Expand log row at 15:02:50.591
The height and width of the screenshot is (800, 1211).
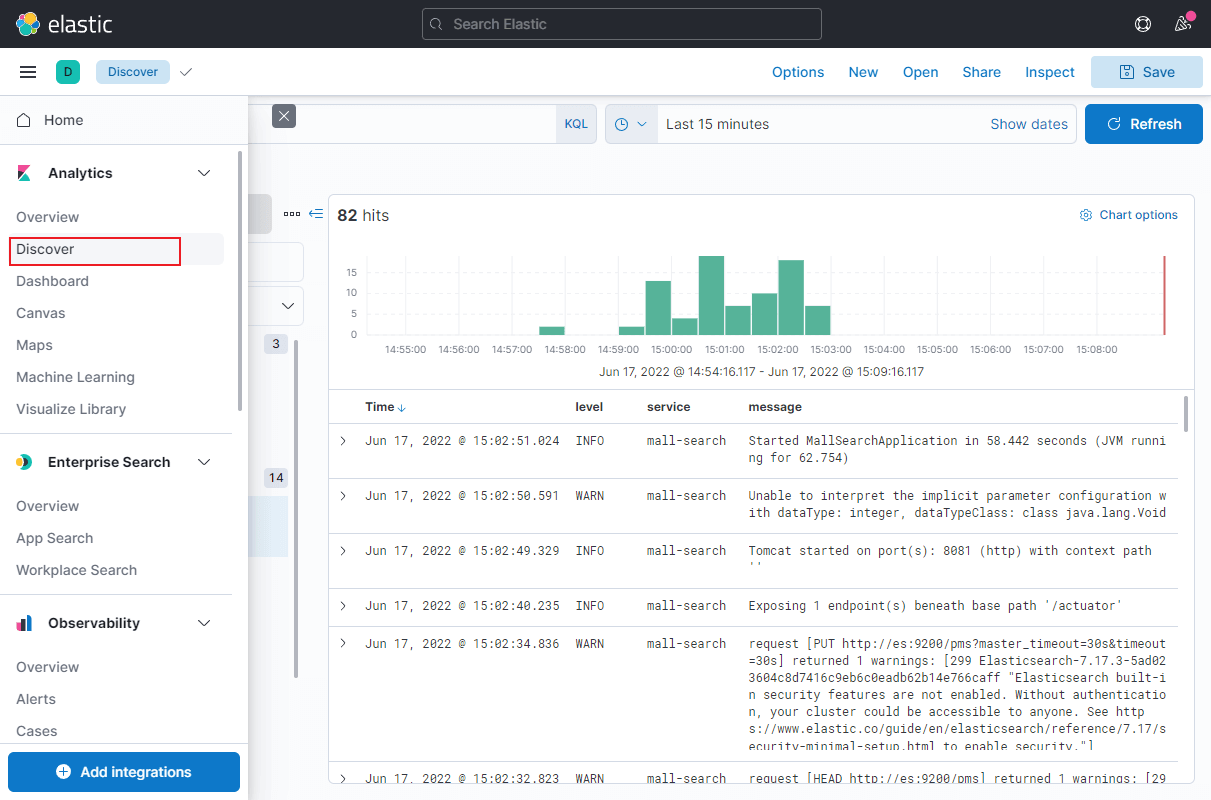tap(343, 495)
